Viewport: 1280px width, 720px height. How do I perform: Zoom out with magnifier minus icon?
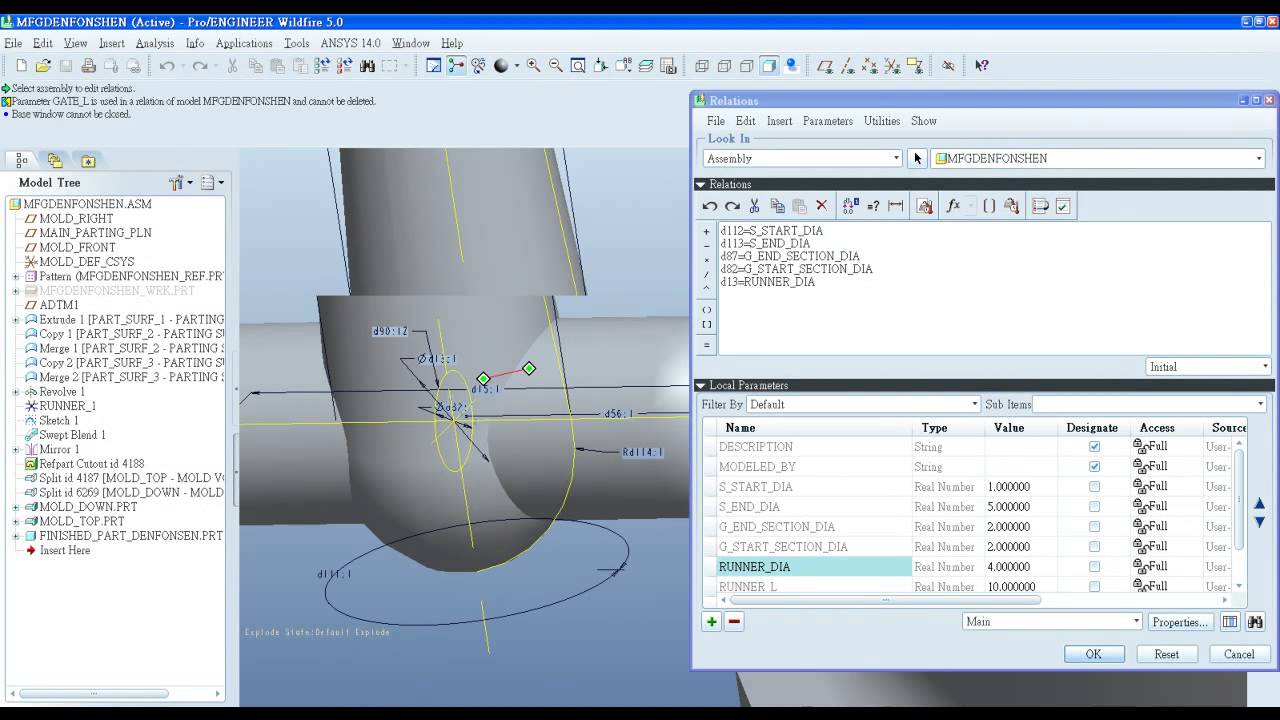click(x=556, y=66)
